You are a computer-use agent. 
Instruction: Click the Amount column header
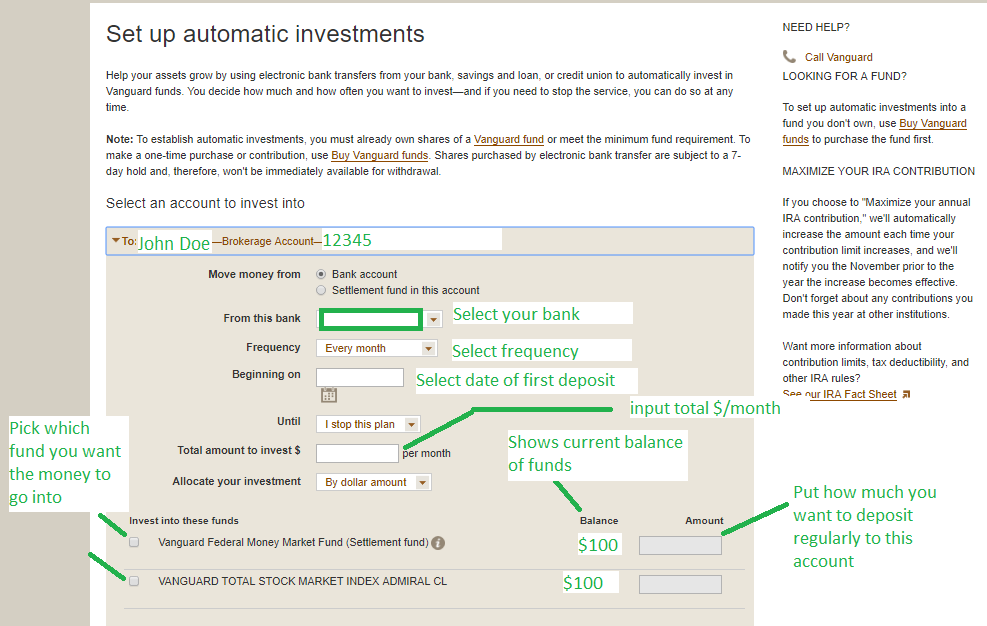[704, 521]
